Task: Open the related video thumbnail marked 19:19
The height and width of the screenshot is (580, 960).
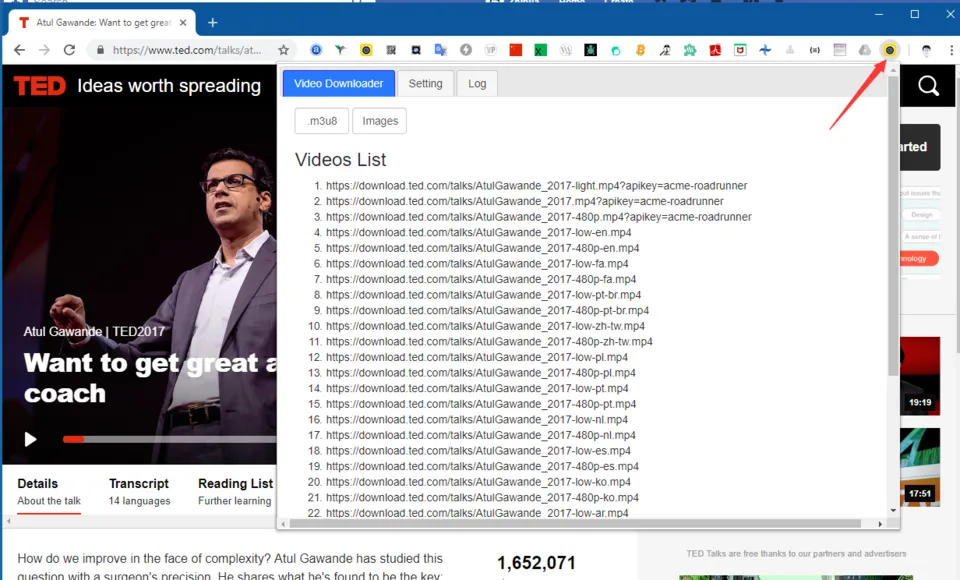Action: tap(920, 375)
